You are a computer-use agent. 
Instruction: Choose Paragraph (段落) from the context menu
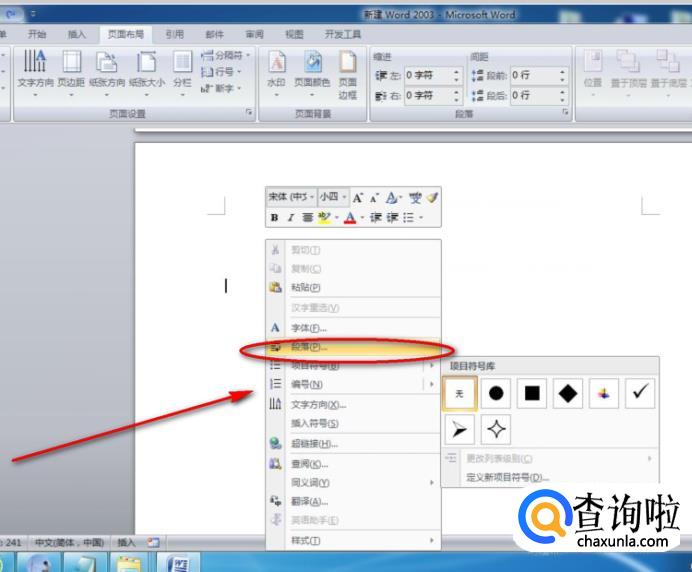(x=353, y=347)
